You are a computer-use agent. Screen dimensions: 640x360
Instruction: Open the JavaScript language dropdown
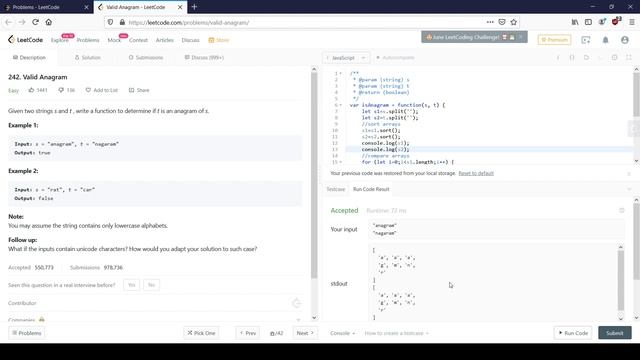[346, 58]
